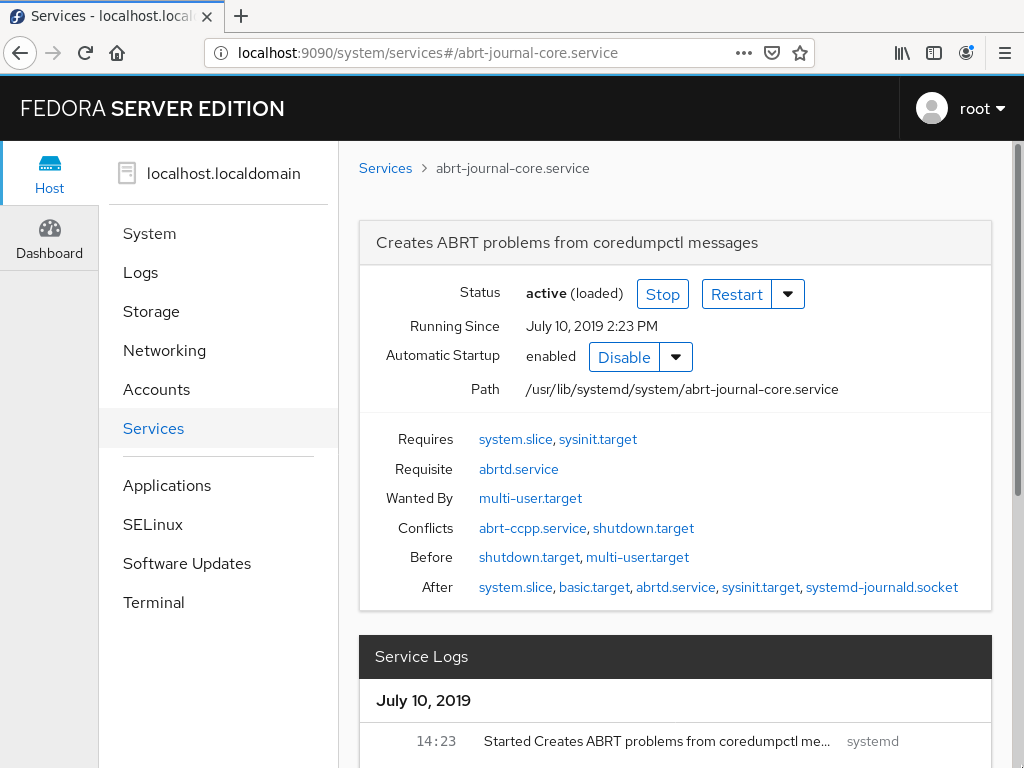This screenshot has width=1024, height=768.
Task: Show site information icon in address bar
Action: 221,53
